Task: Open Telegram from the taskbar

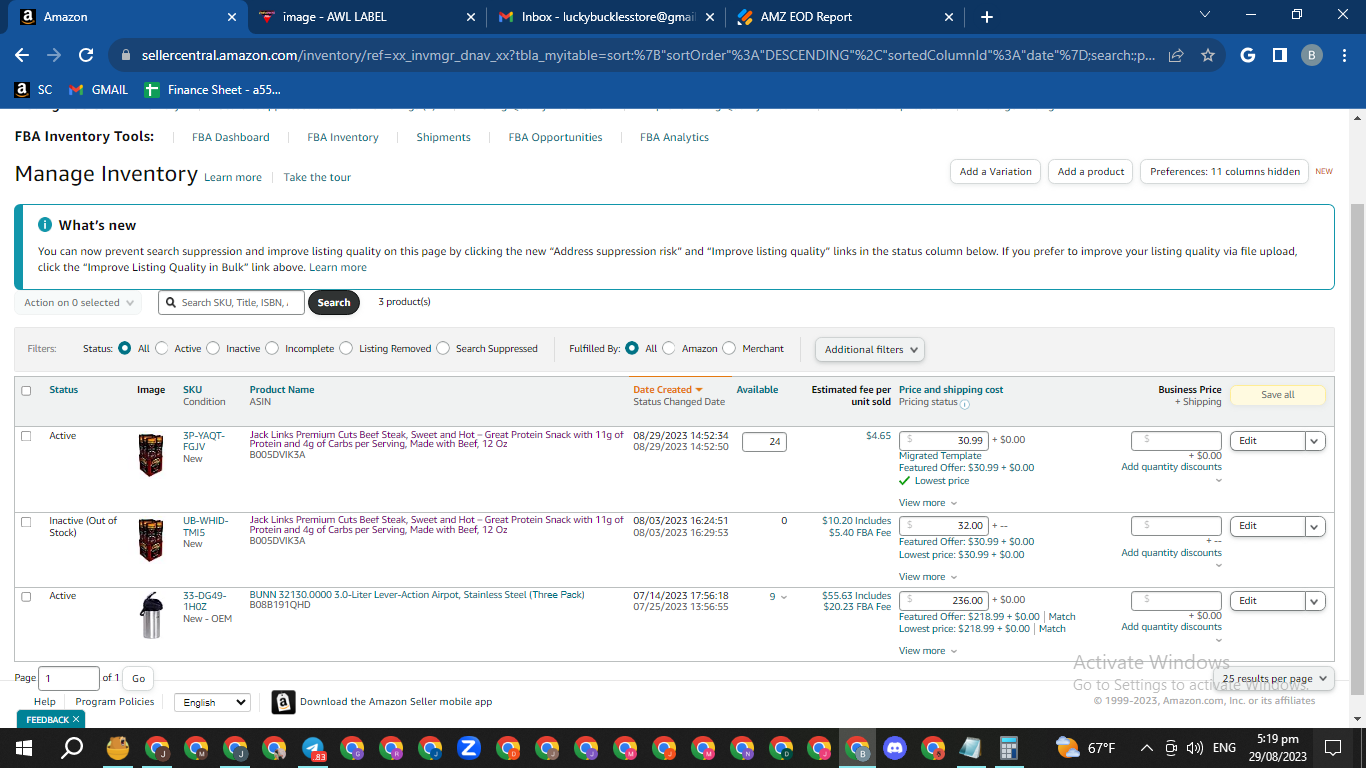Action: click(313, 748)
